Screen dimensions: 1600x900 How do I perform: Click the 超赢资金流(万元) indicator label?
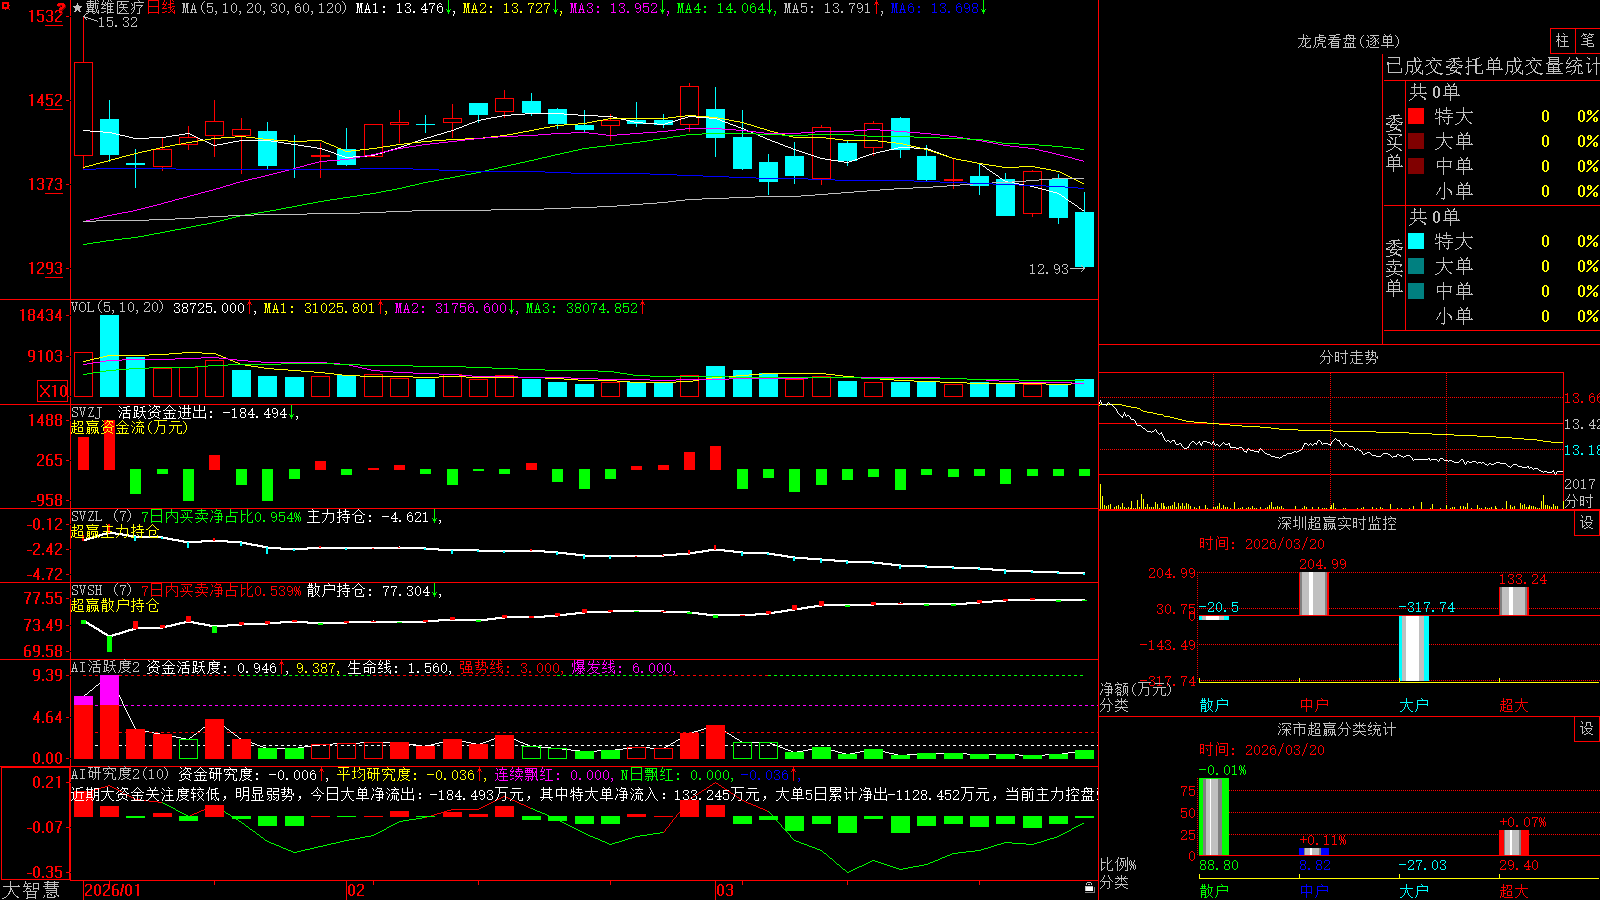coord(129,427)
